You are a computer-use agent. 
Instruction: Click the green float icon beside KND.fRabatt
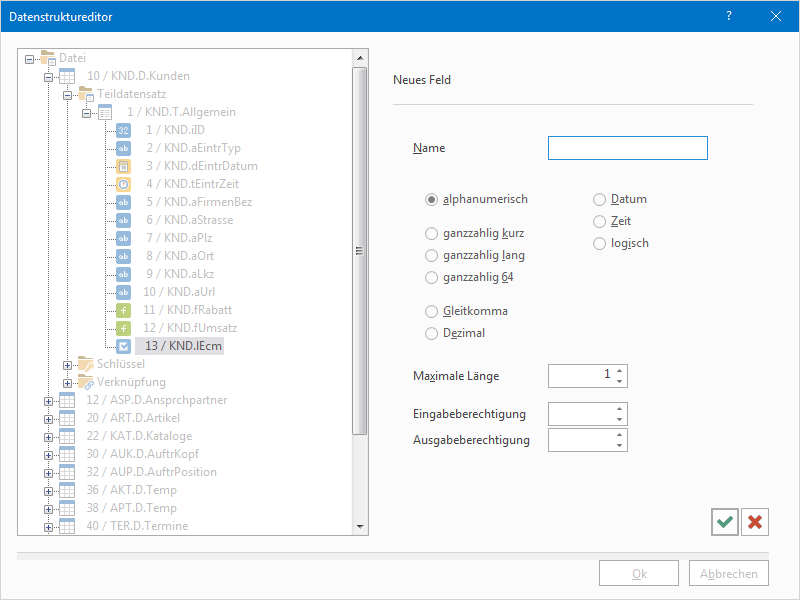[123, 310]
